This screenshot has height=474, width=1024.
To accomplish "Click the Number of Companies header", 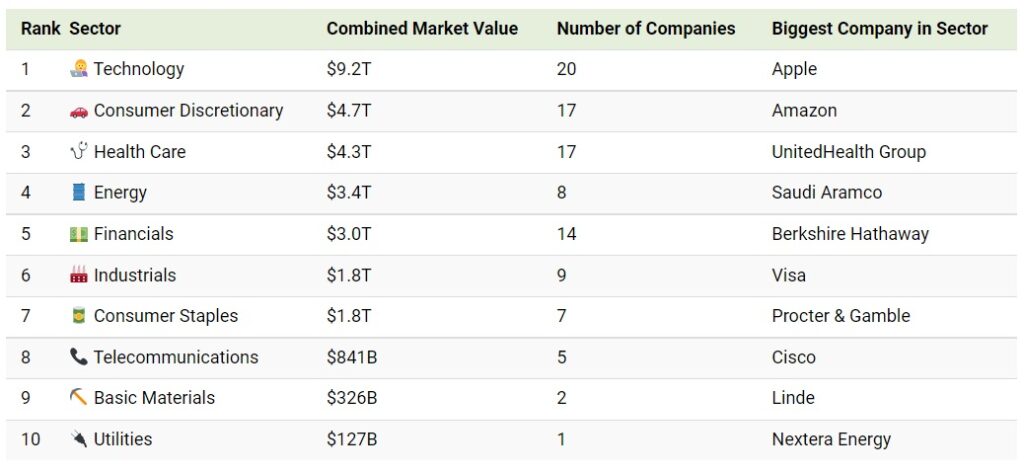I will coord(646,29).
